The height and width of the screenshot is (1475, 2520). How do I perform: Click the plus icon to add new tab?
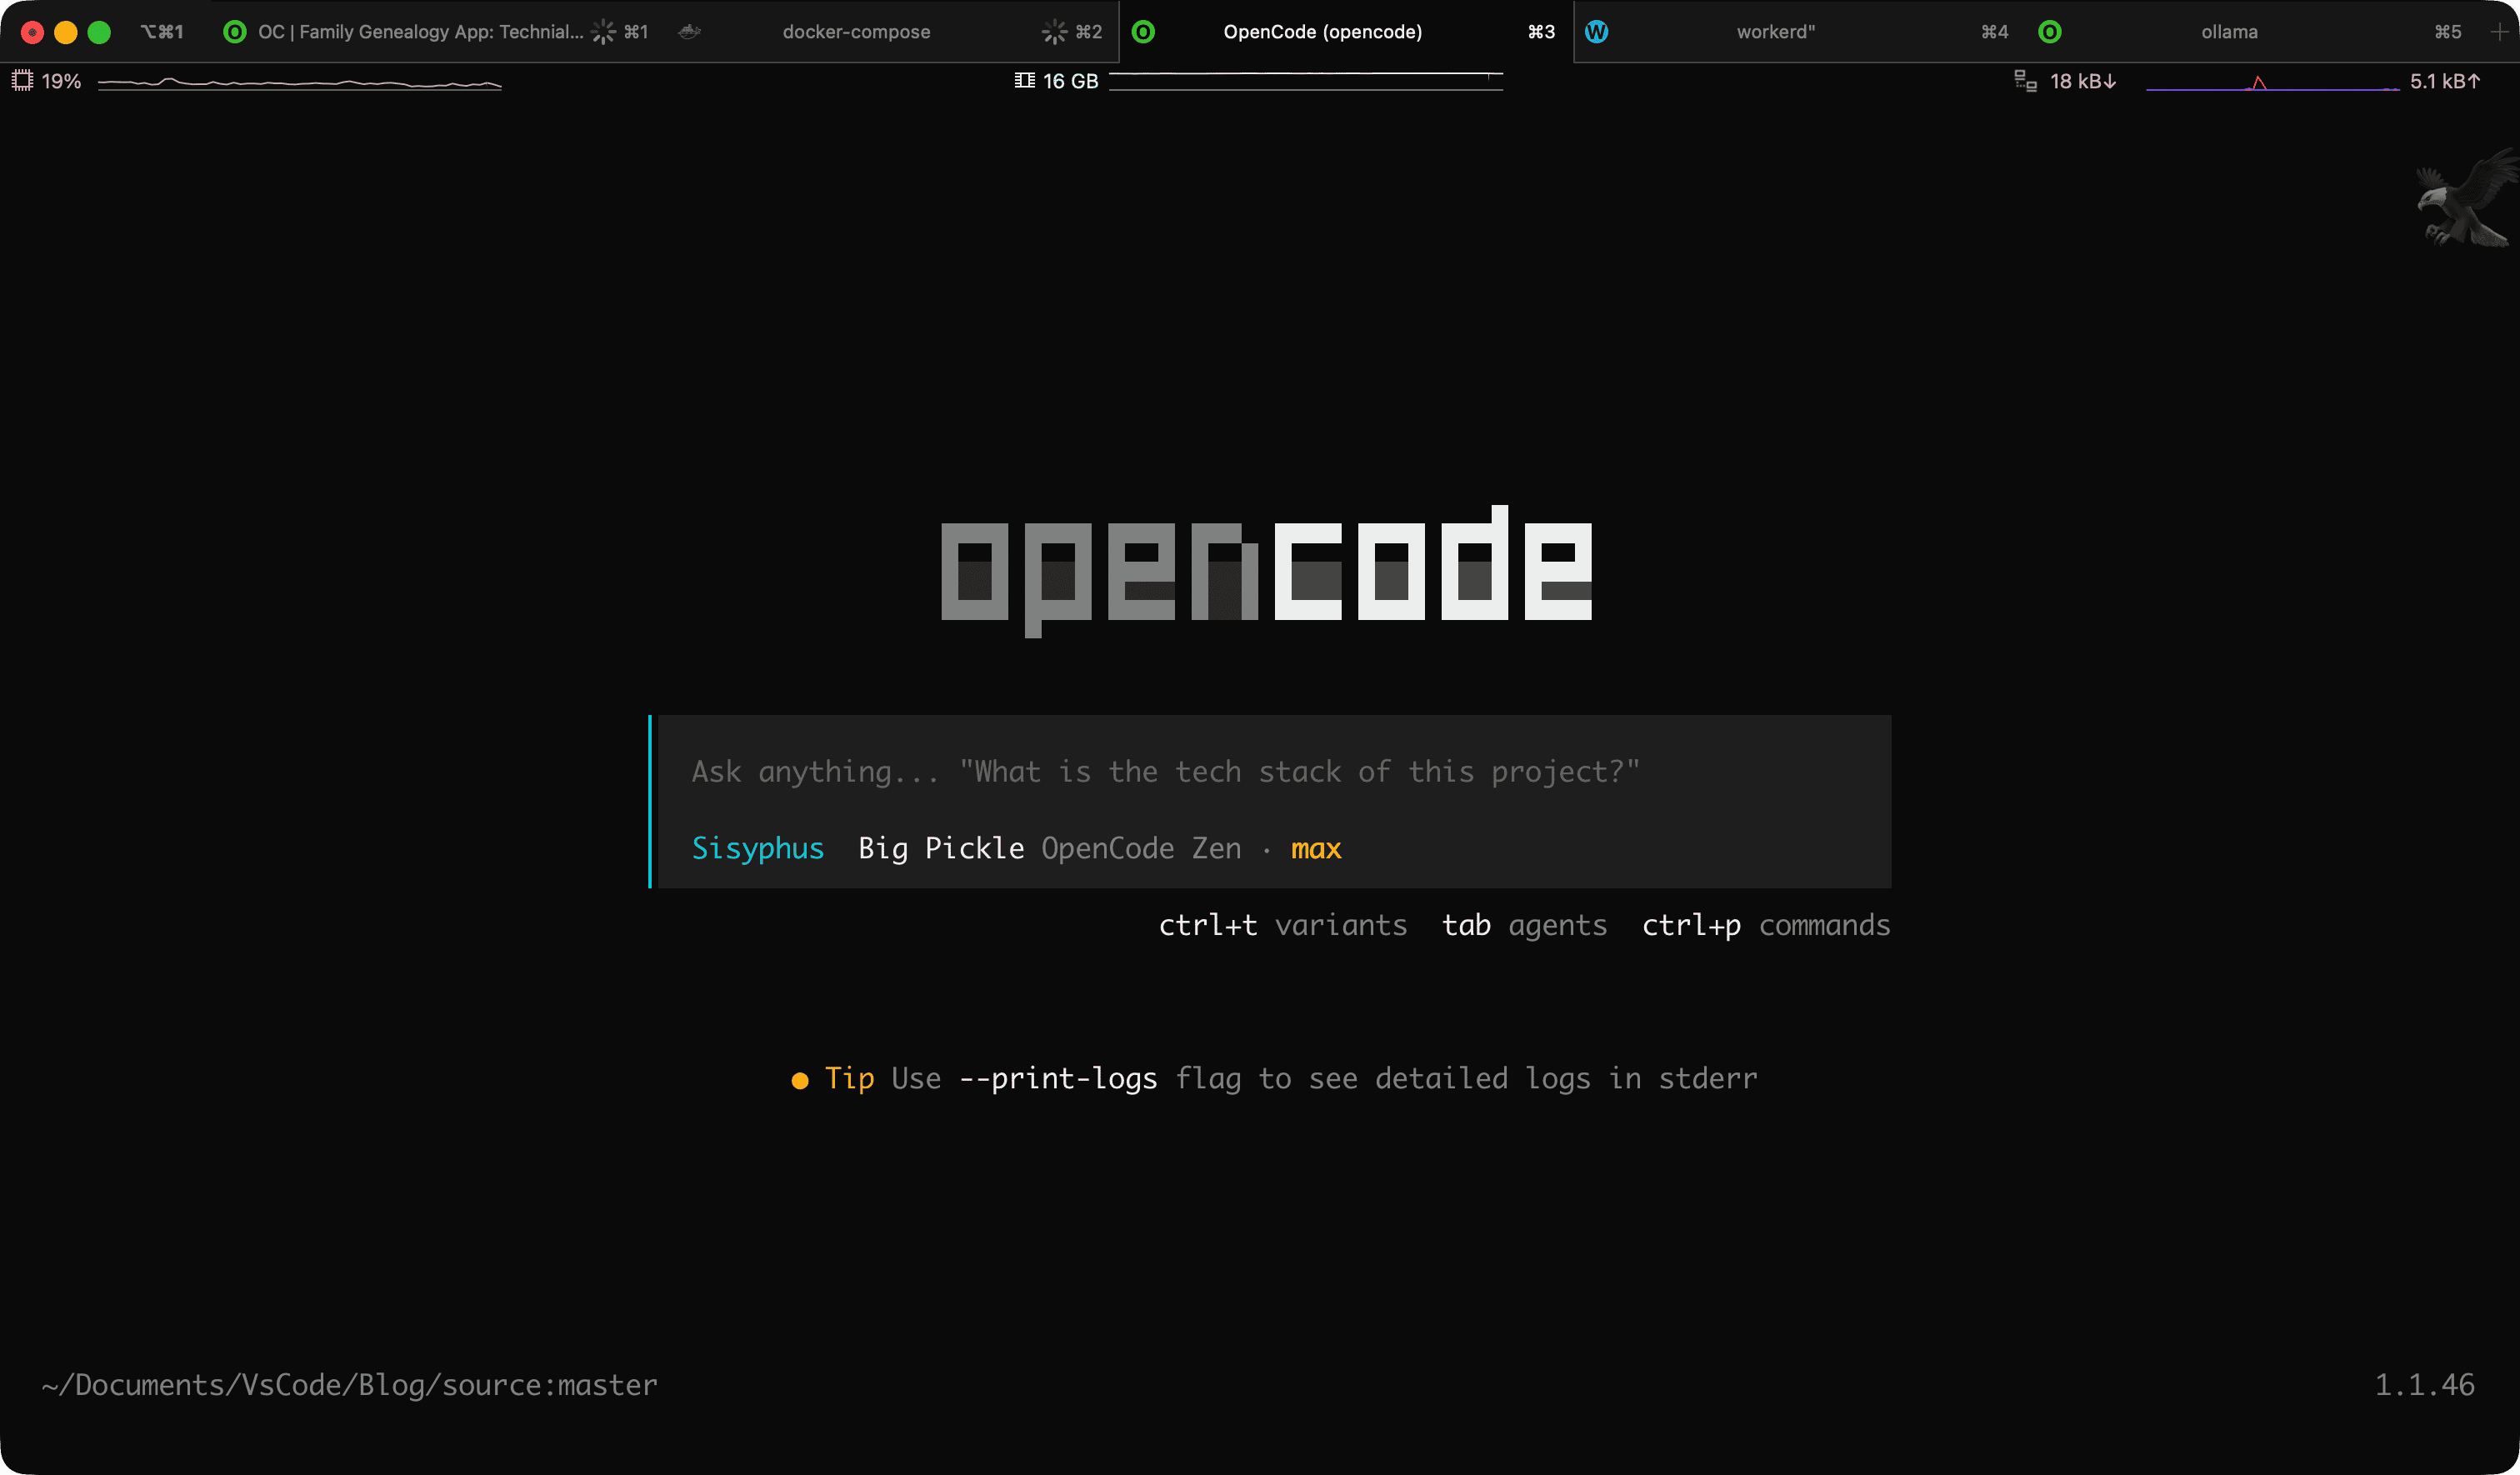2499,32
